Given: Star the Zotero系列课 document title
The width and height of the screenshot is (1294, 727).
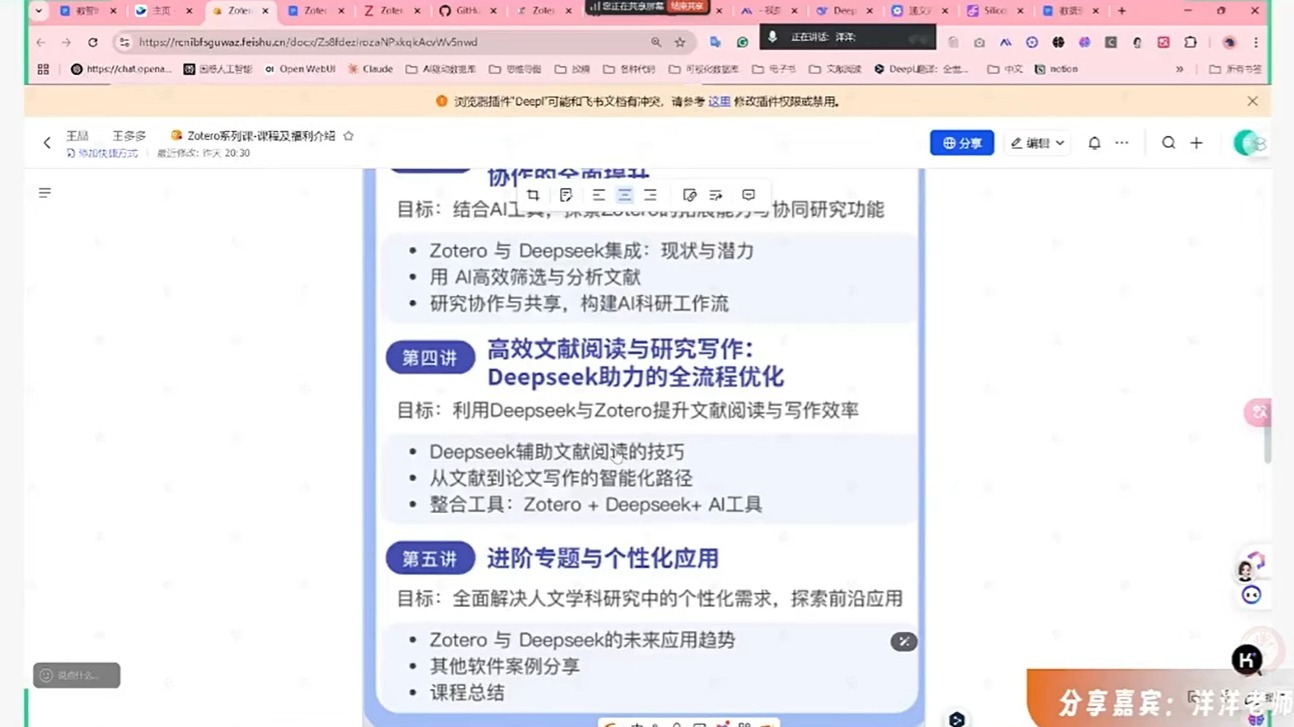Looking at the screenshot, I should [348, 135].
